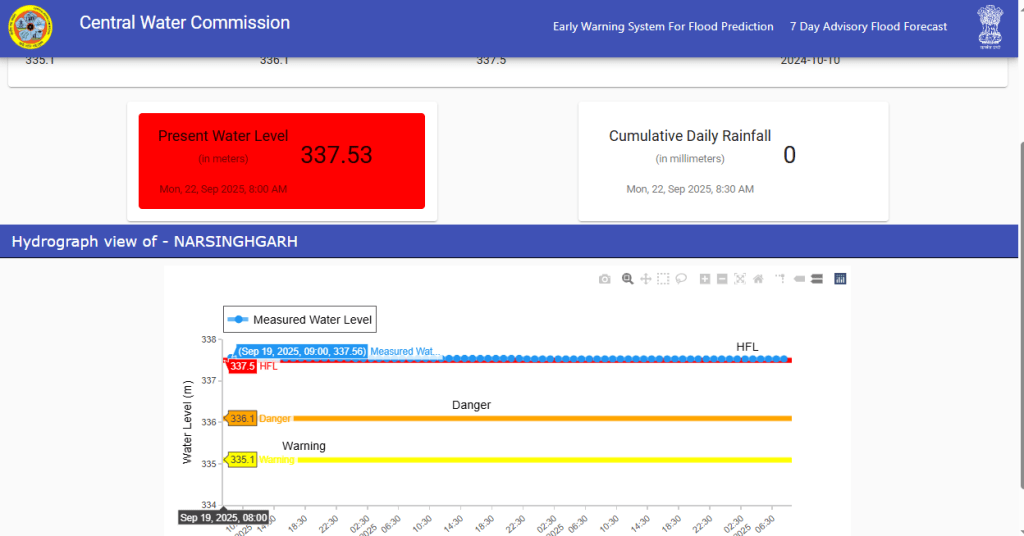Select the Pan tool in chart toolbar
The width and height of the screenshot is (1024, 536).
[x=646, y=279]
